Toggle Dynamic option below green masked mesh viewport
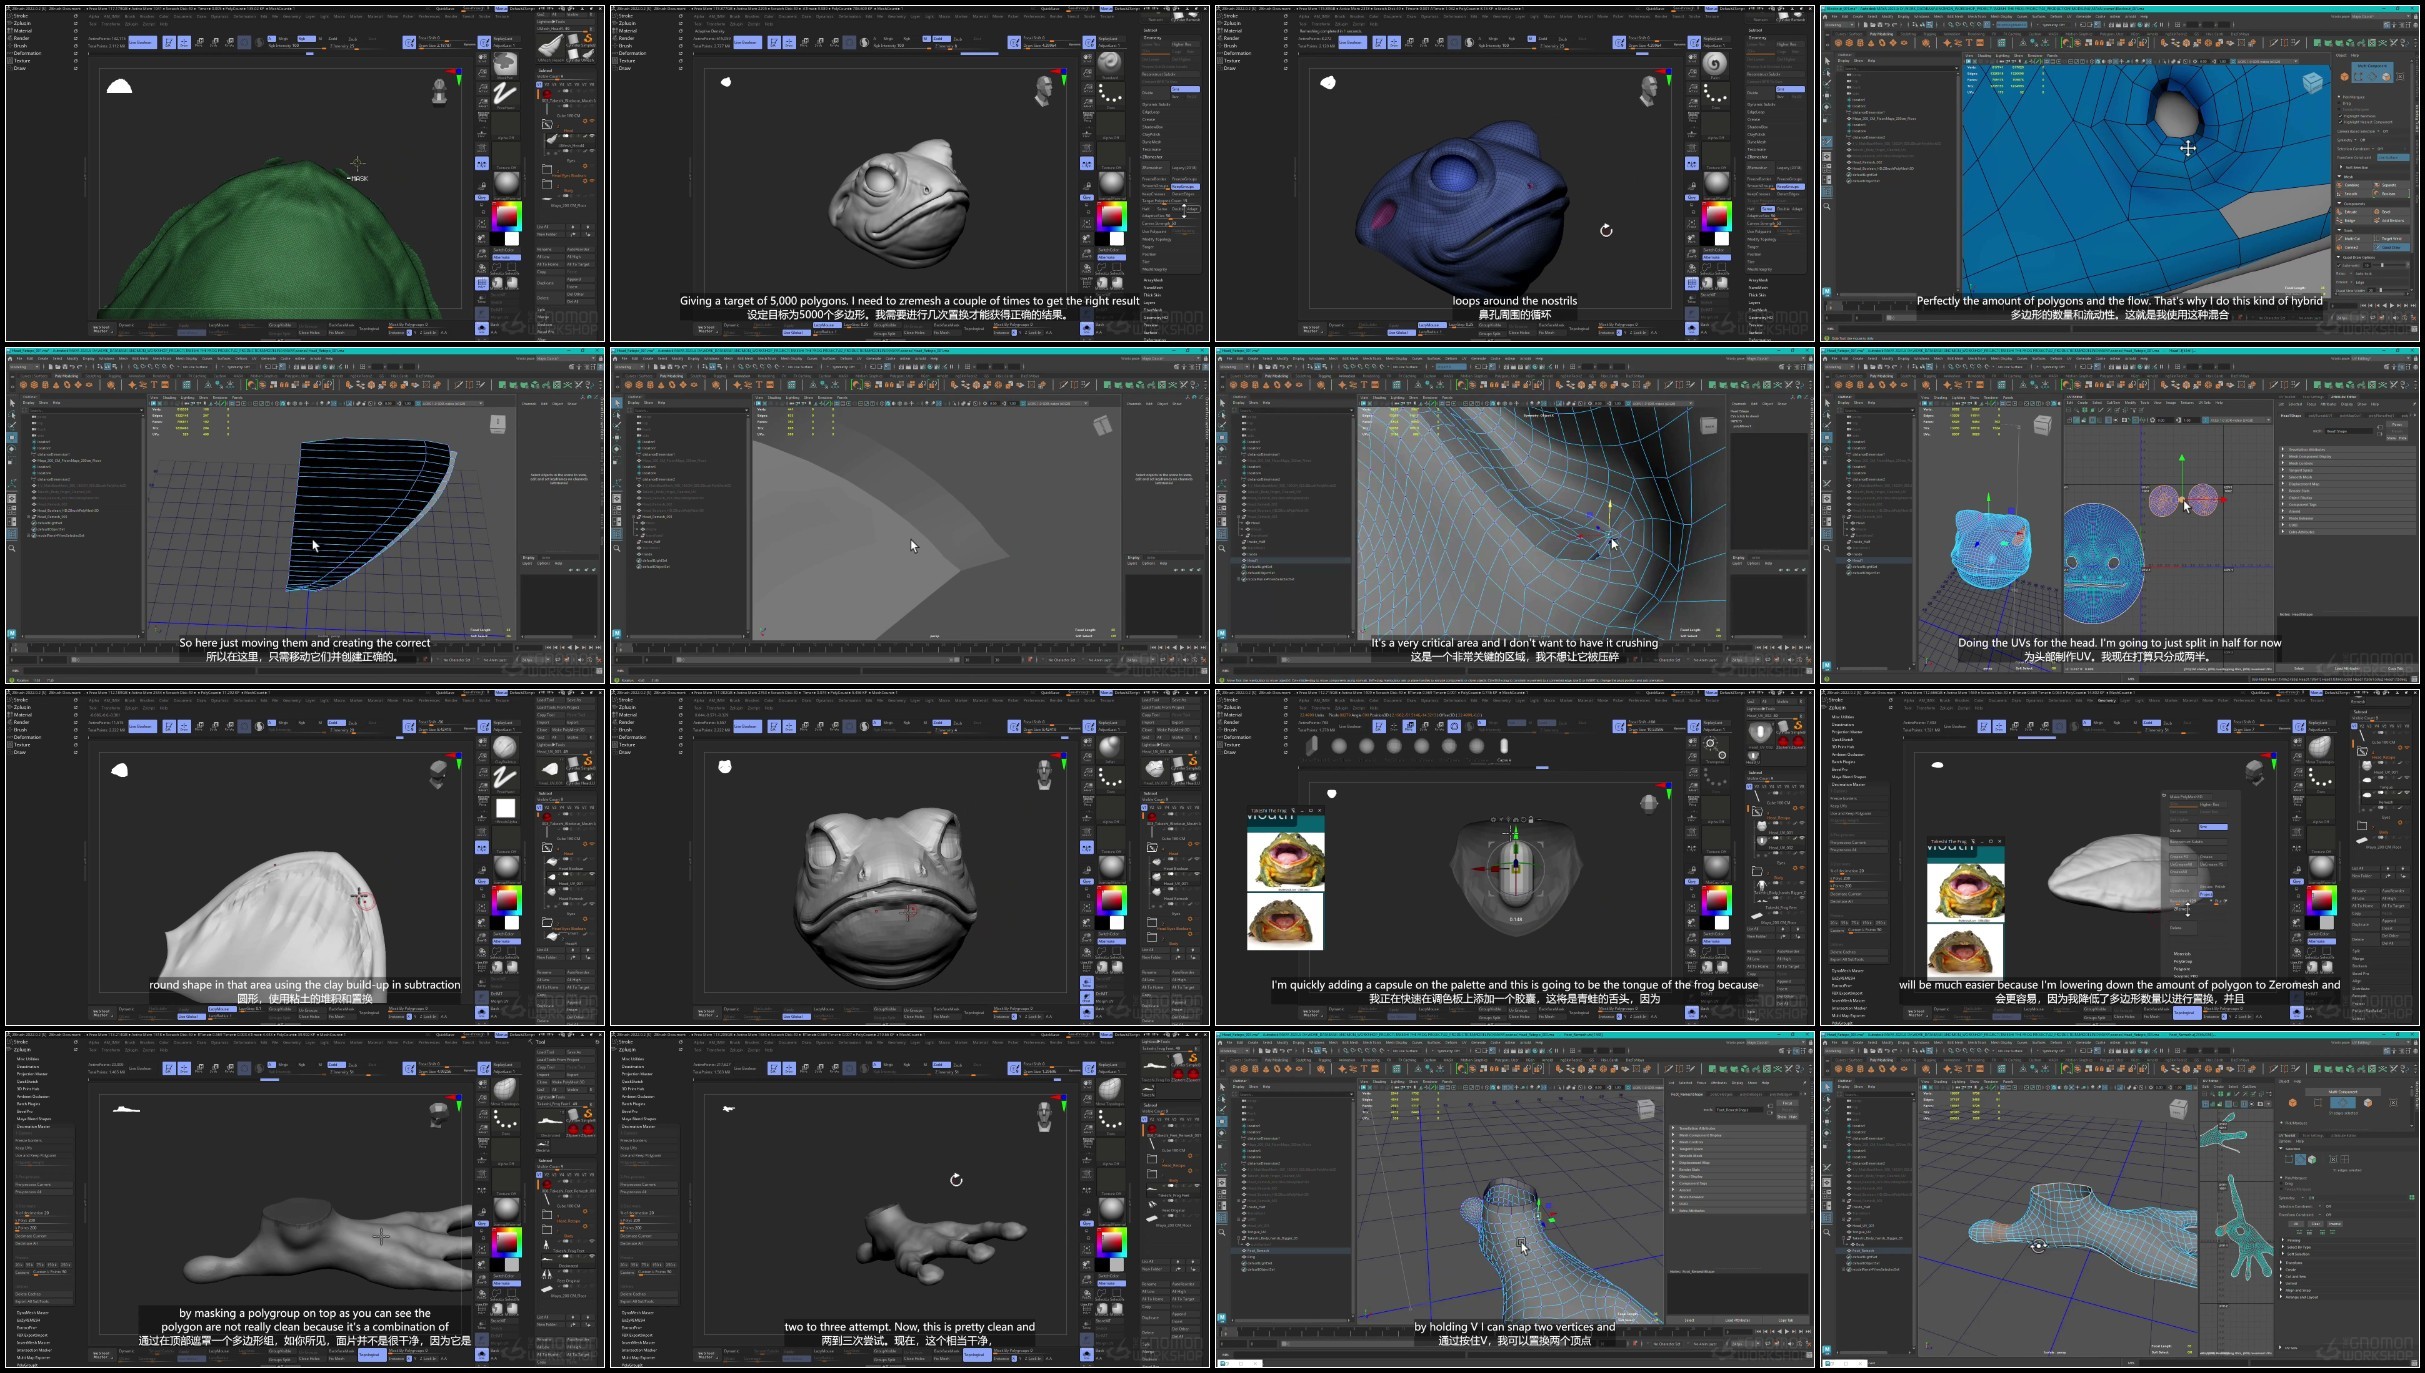 126,324
